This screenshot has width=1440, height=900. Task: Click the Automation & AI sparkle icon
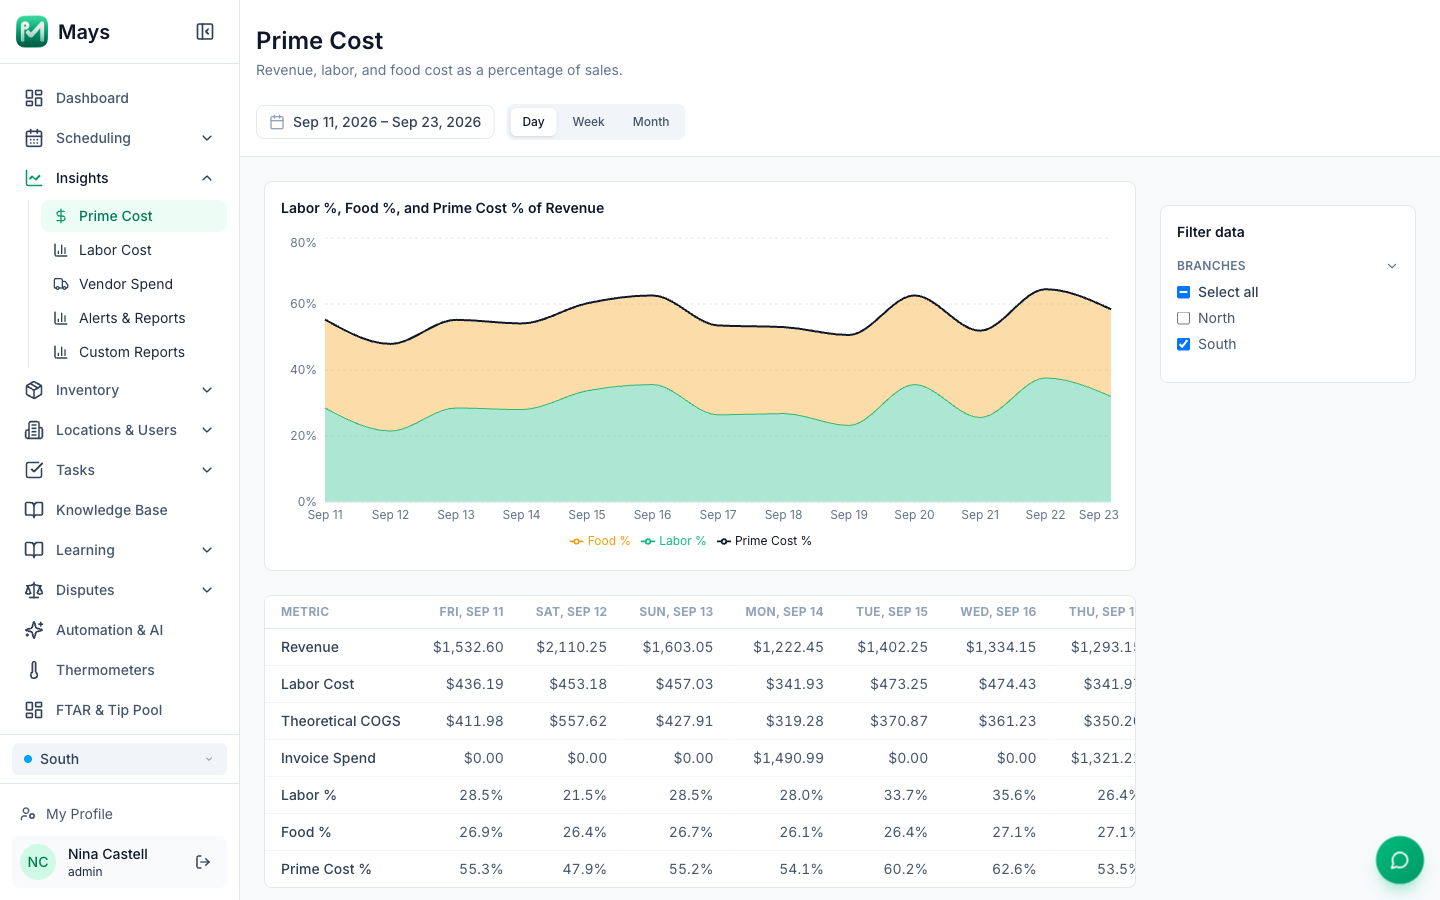pos(34,630)
